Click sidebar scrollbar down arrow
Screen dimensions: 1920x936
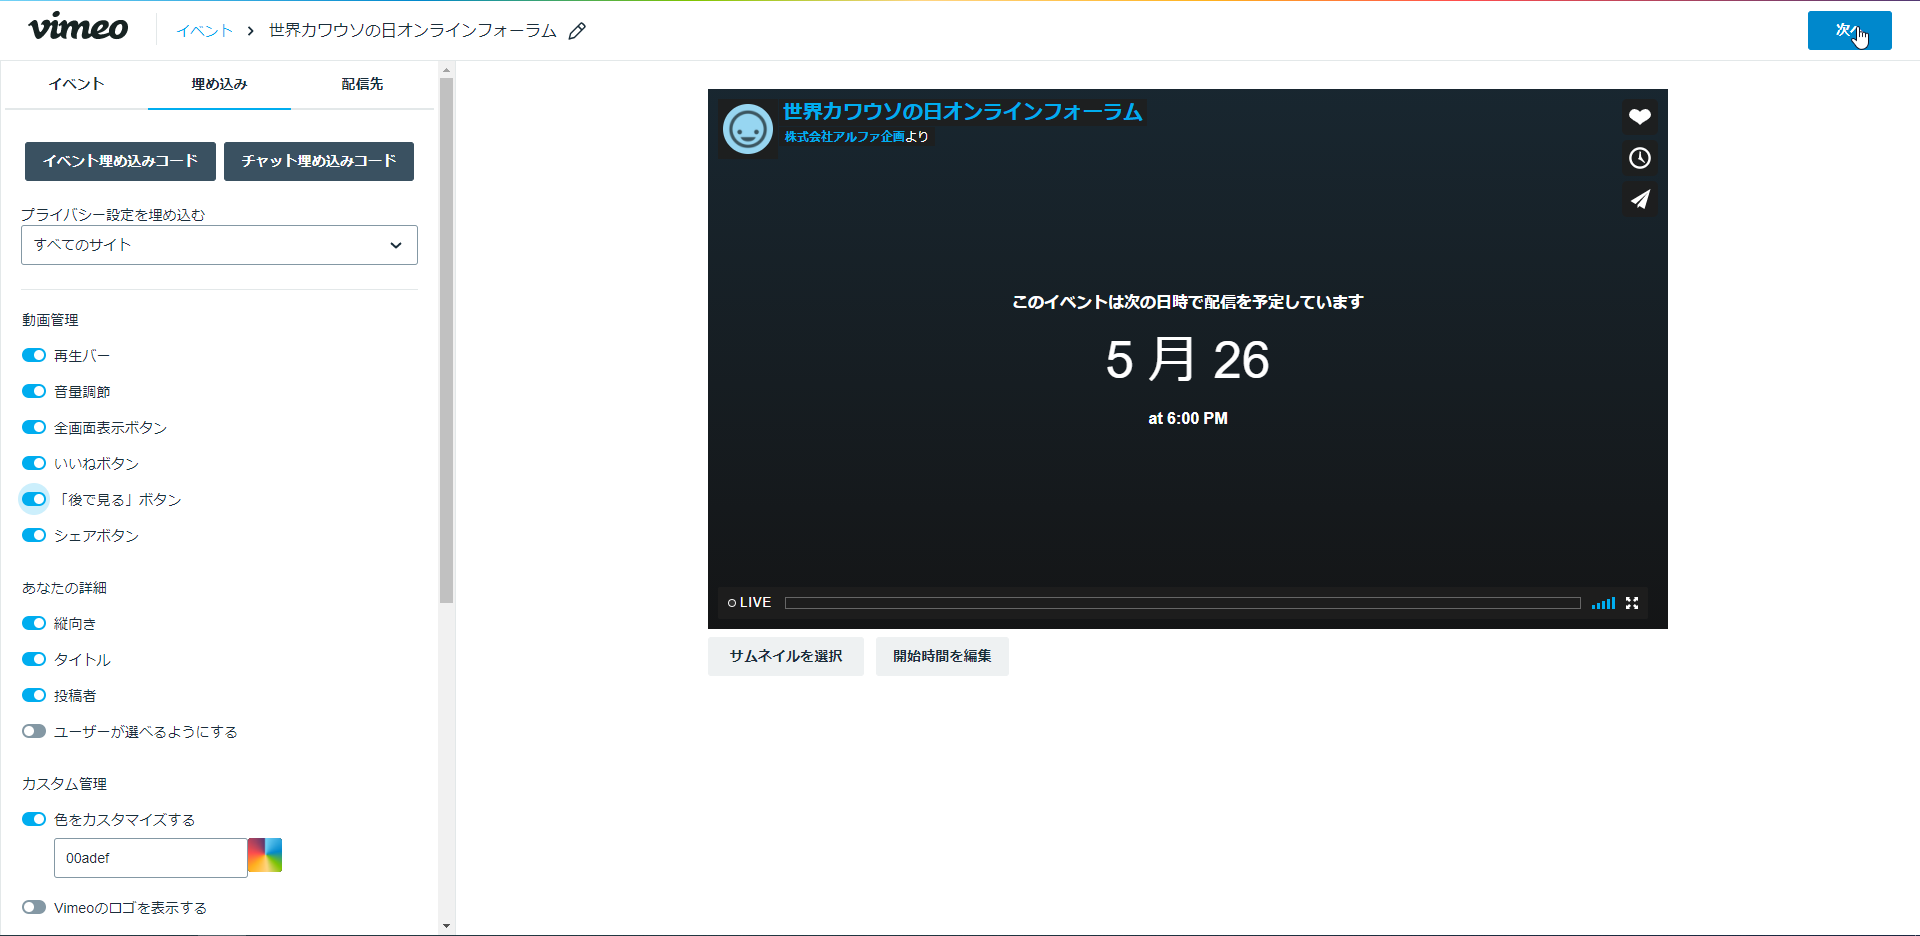(447, 926)
